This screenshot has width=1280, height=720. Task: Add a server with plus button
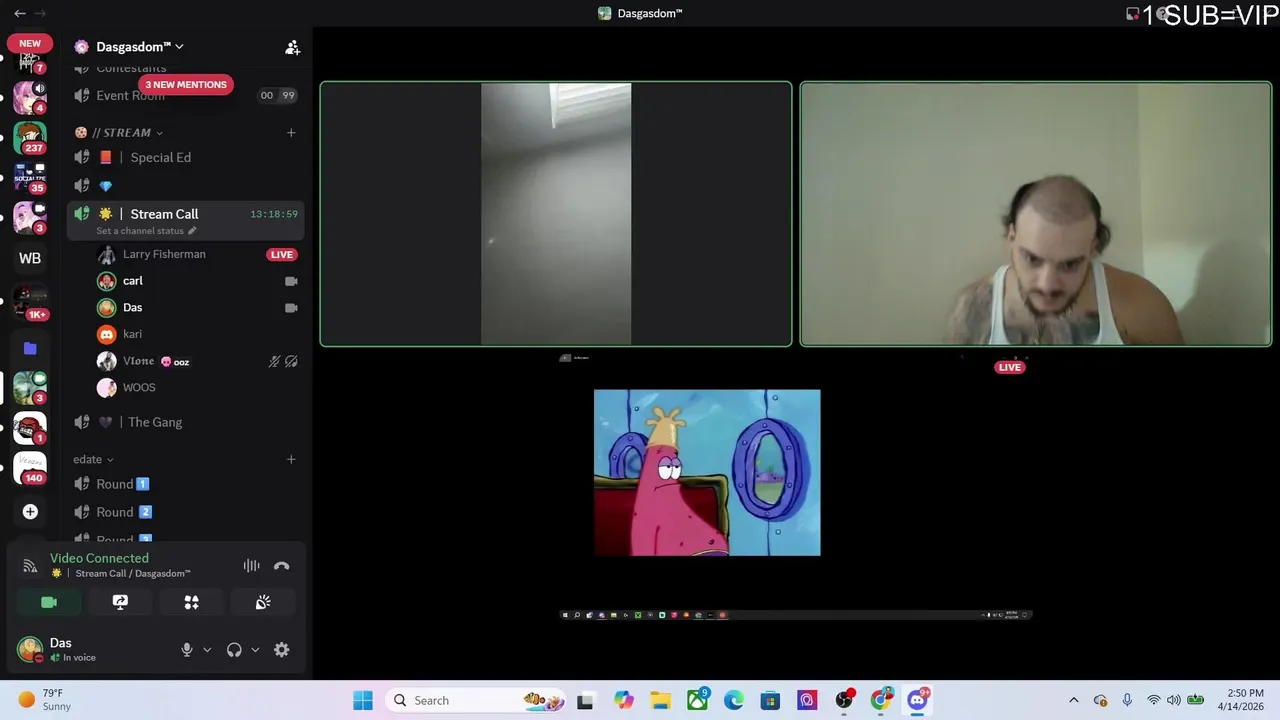[30, 512]
